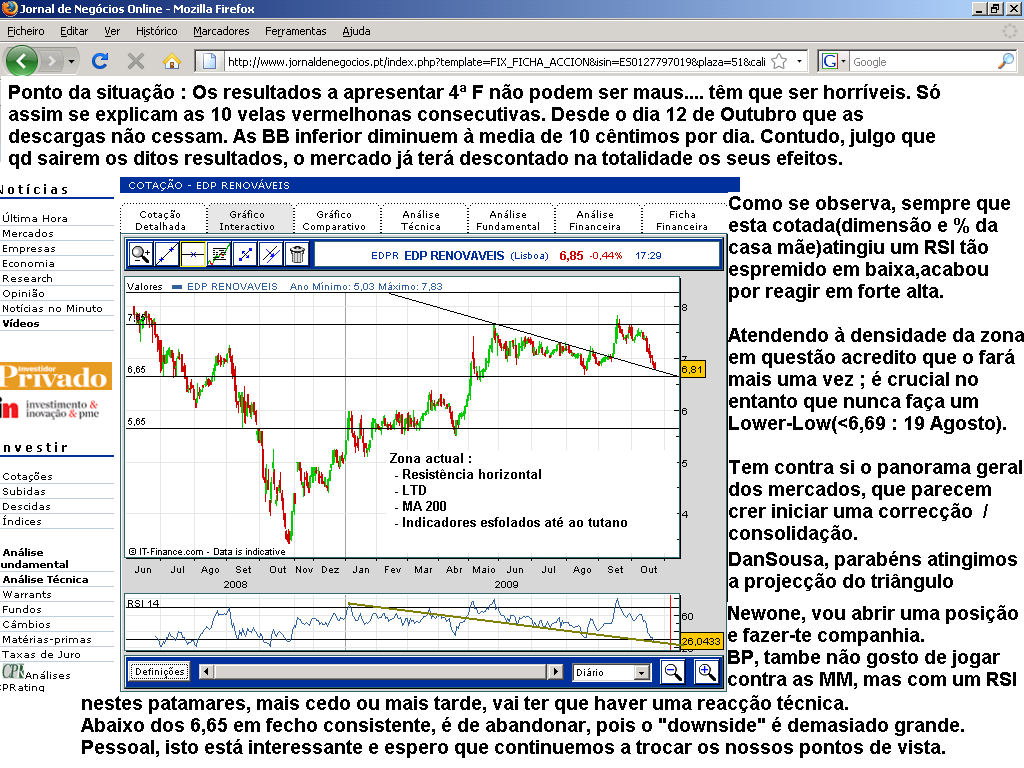Click the Stop loading X icon

136,61
